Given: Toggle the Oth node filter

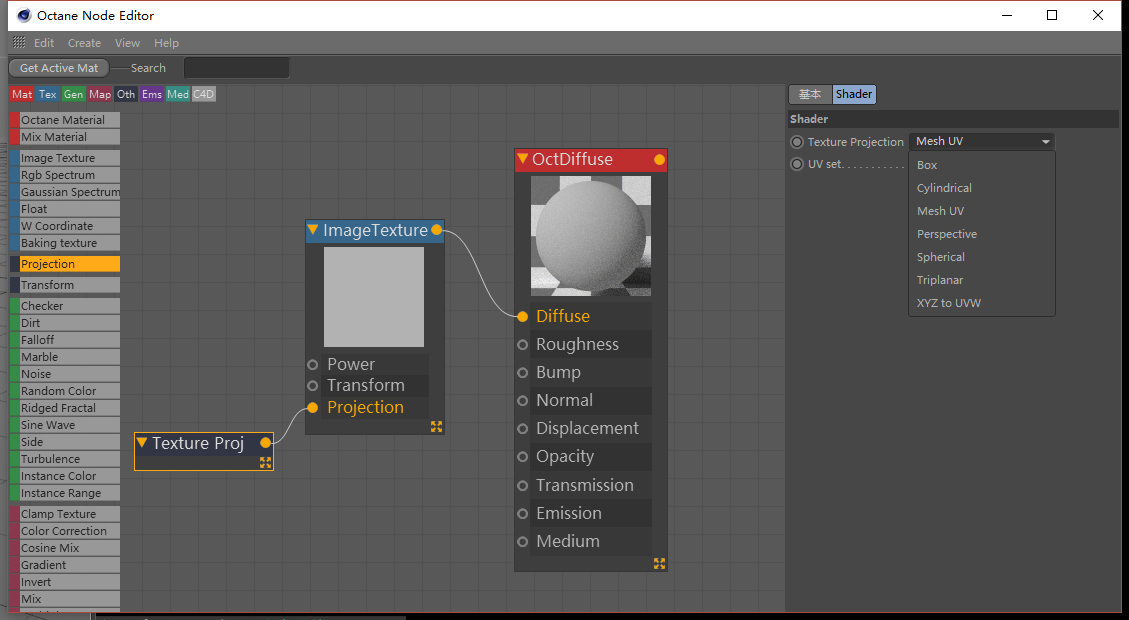Looking at the screenshot, I should [126, 94].
